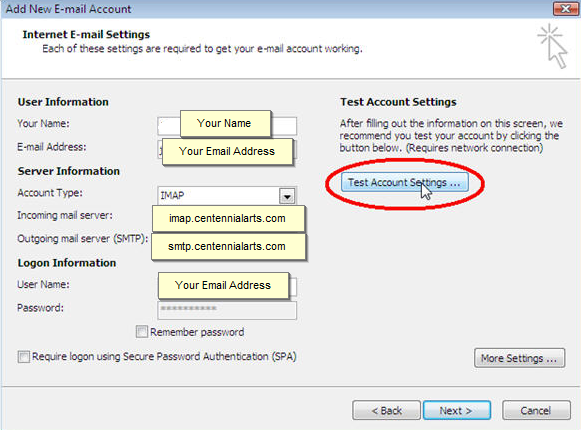This screenshot has height=430, width=581.
Task: Click the Test Account Settings button
Action: (x=405, y=182)
